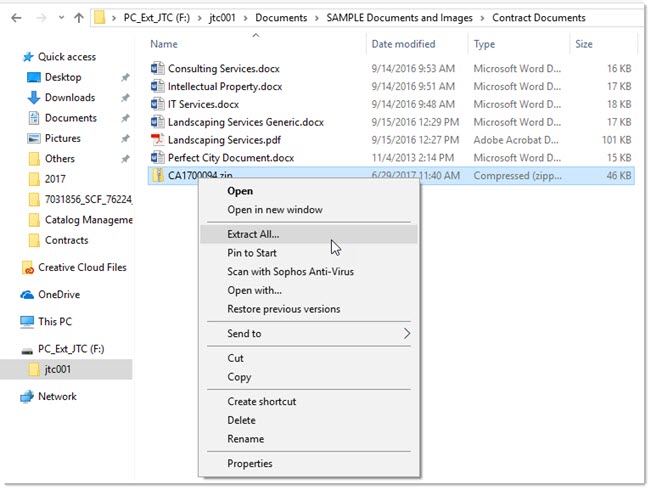This screenshot has width=651, height=490.
Task: Open Properties from context menu
Action: pos(250,463)
